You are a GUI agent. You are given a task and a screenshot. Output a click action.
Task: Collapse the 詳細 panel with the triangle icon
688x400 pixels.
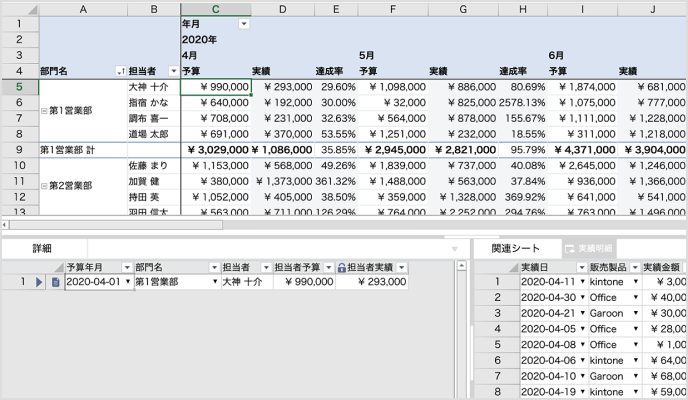coord(455,248)
